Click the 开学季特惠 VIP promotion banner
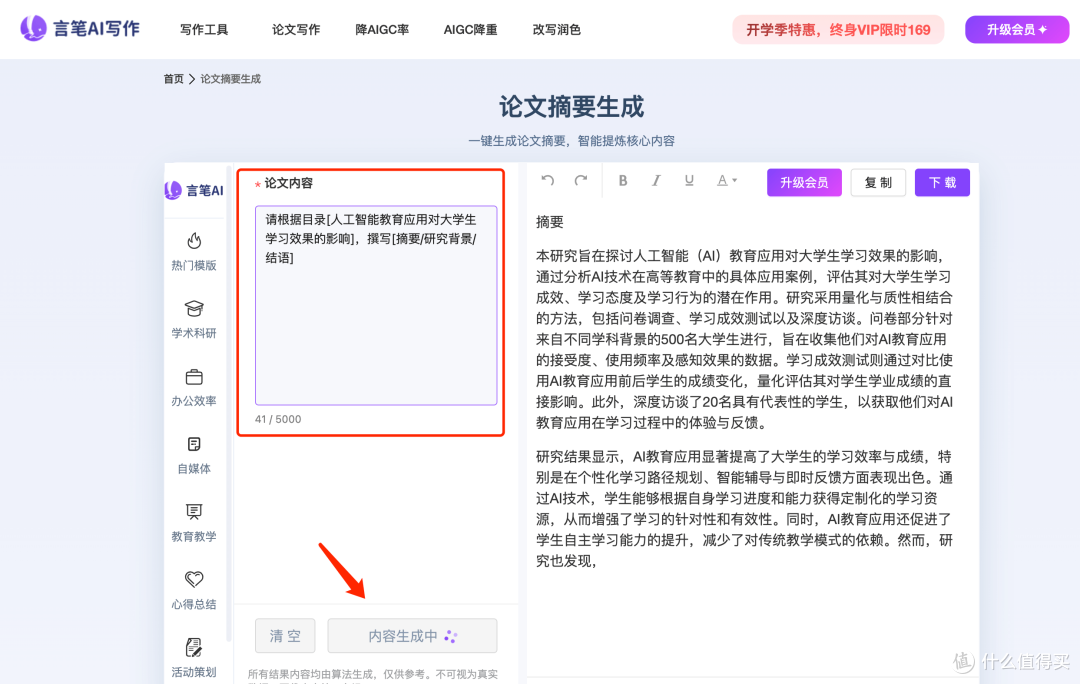The image size is (1080, 684). coord(838,30)
